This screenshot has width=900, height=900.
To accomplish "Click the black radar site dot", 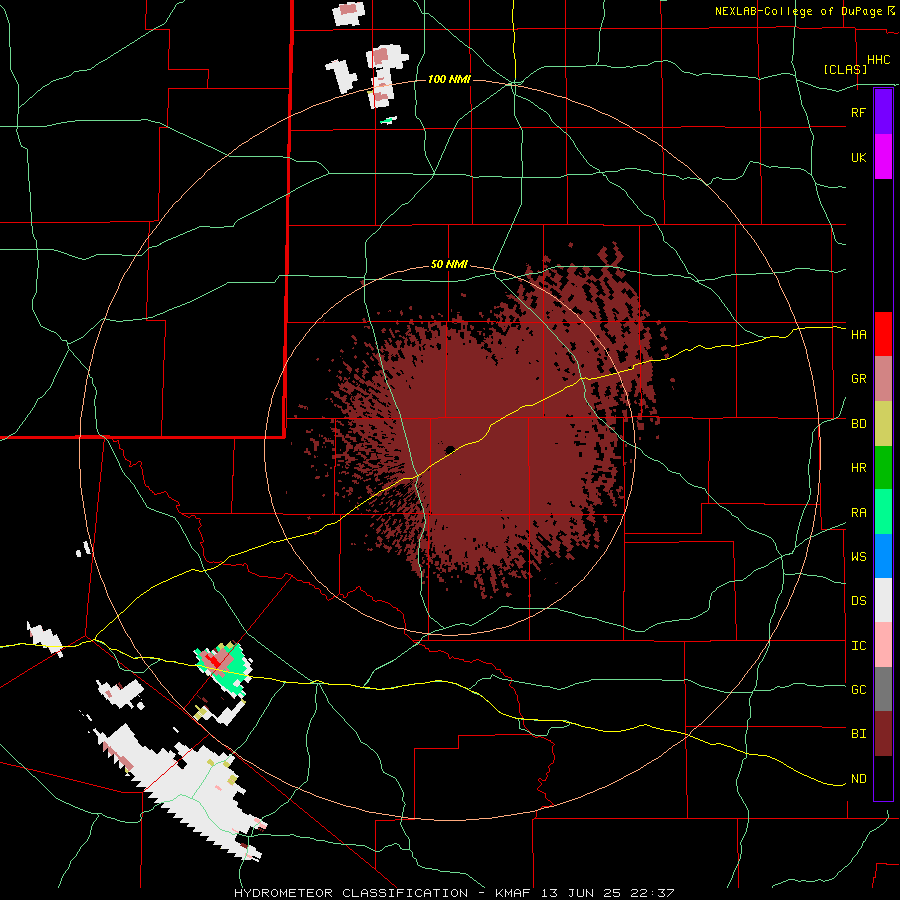I will (450, 449).
